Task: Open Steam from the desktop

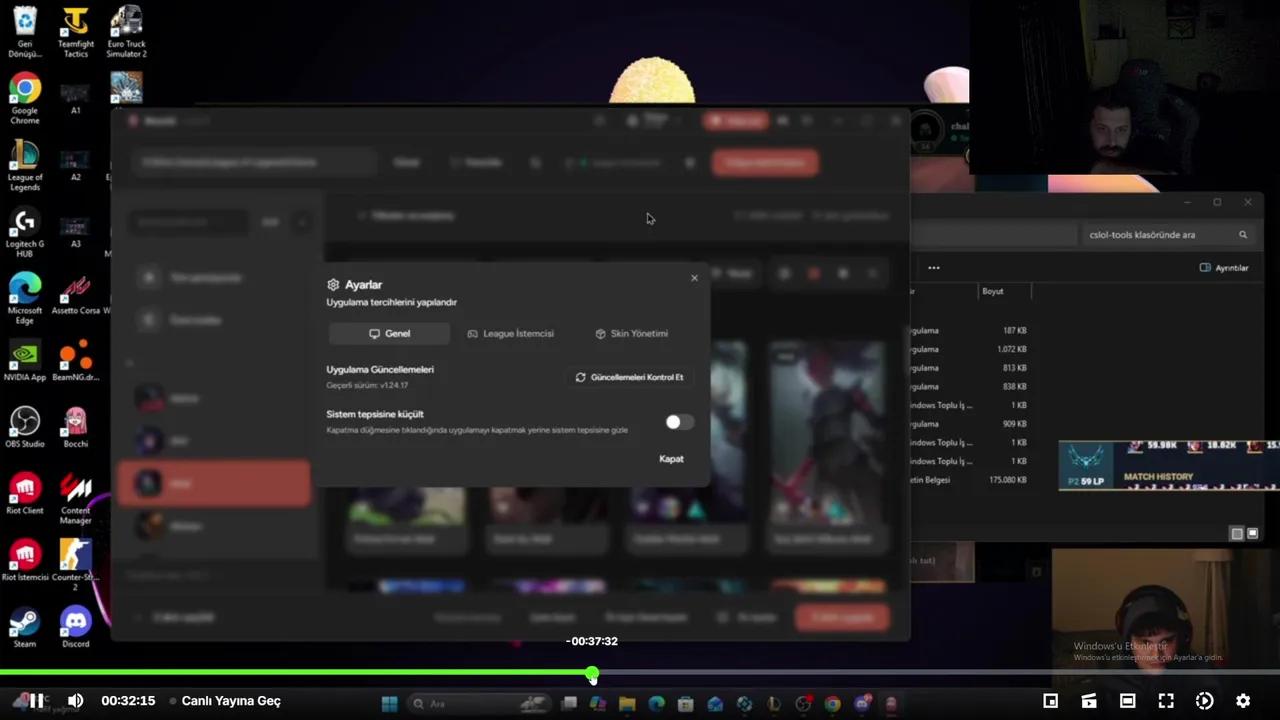Action: click(24, 620)
